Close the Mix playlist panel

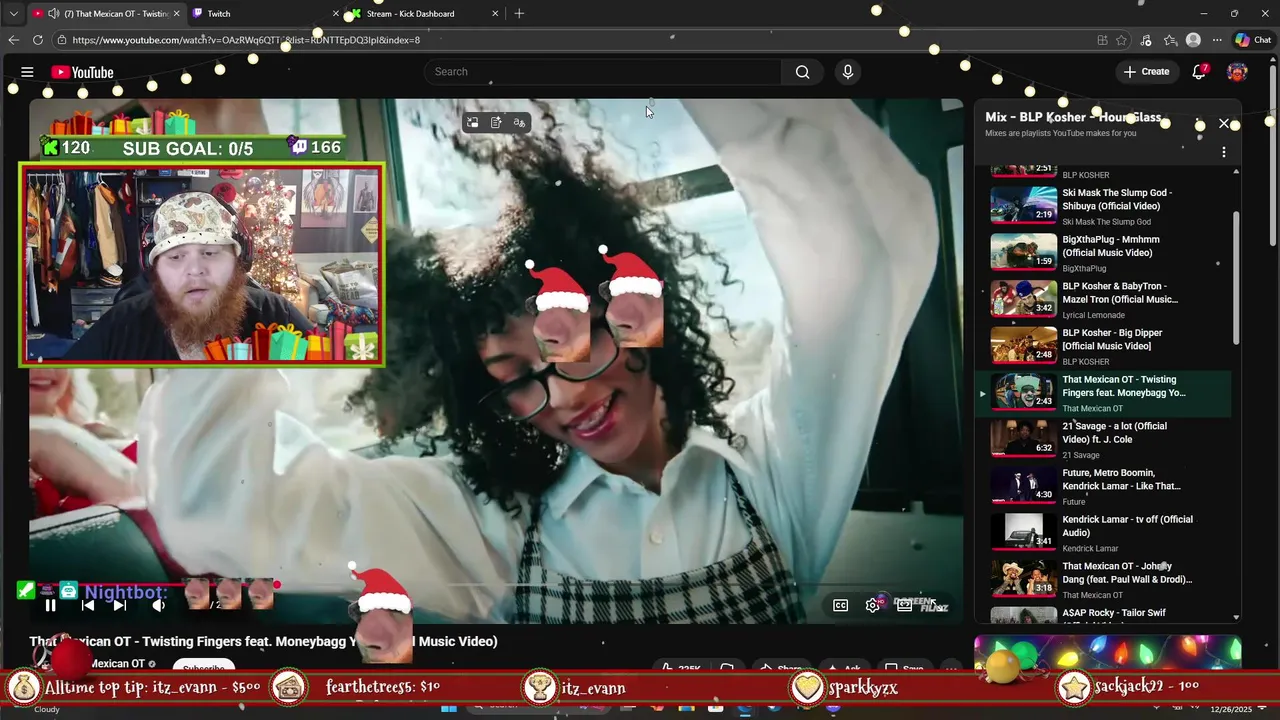click(x=1224, y=124)
